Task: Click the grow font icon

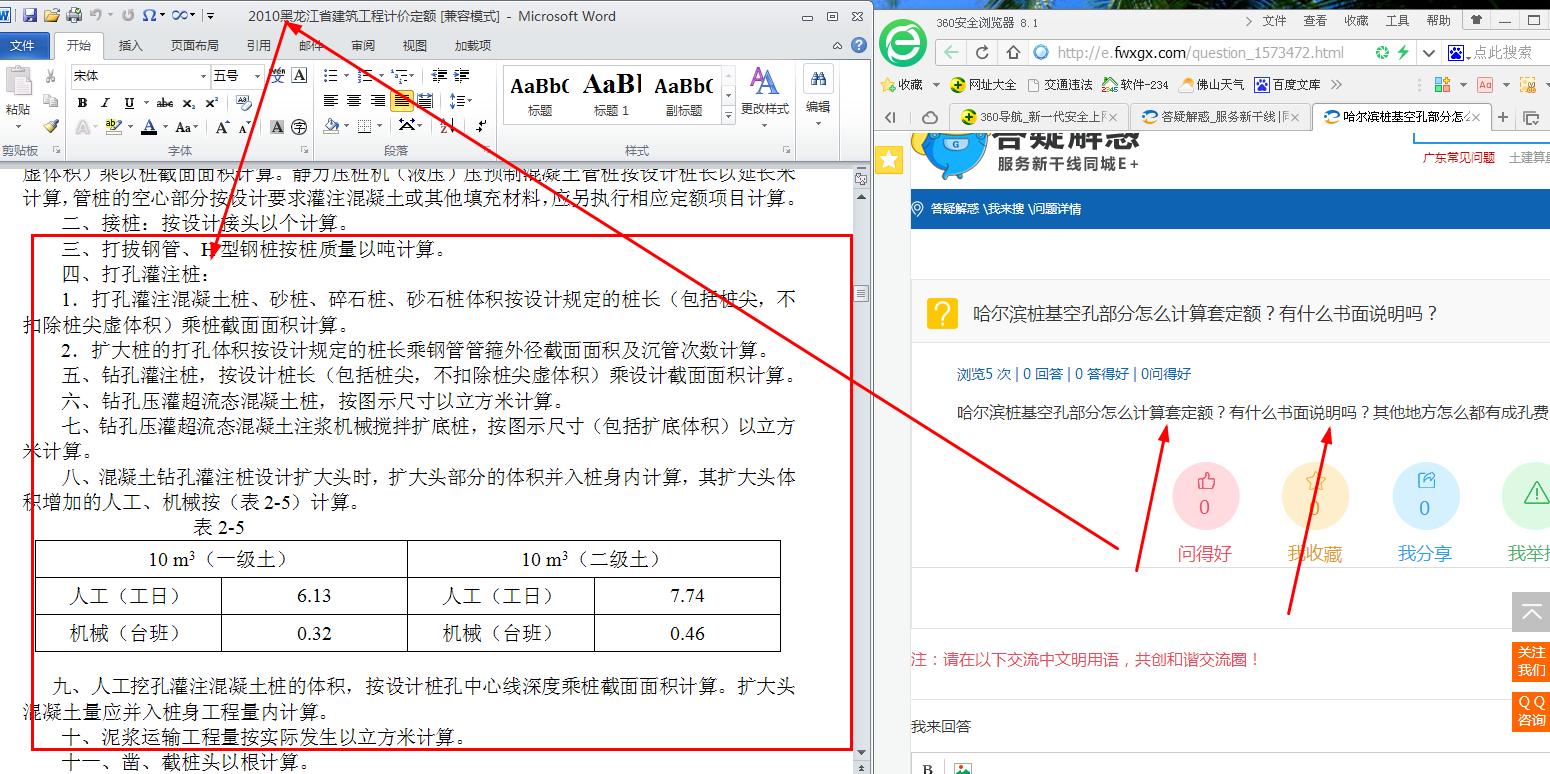Action: click(x=222, y=127)
